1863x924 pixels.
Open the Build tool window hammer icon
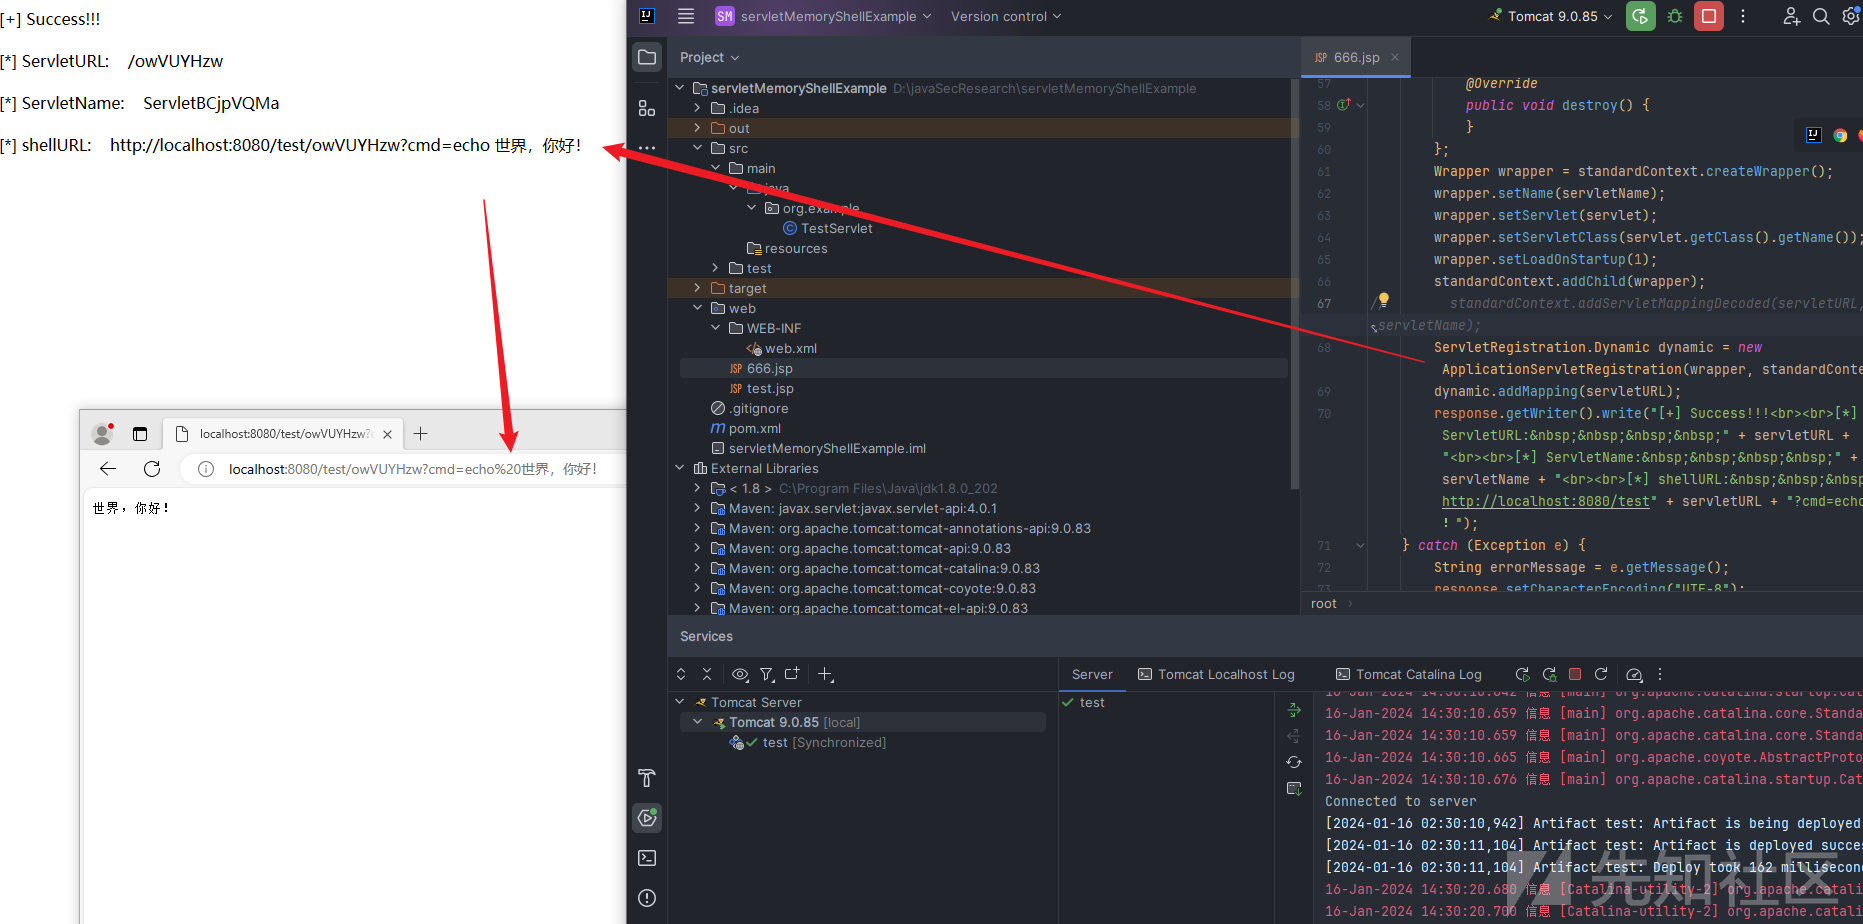pos(647,778)
